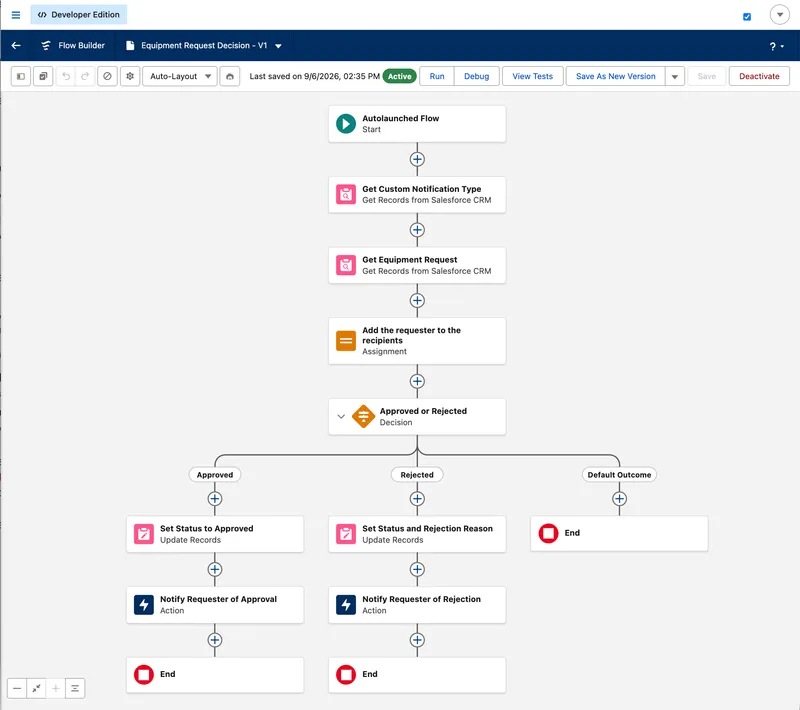Add element below Set Status to Approved

[215, 569]
